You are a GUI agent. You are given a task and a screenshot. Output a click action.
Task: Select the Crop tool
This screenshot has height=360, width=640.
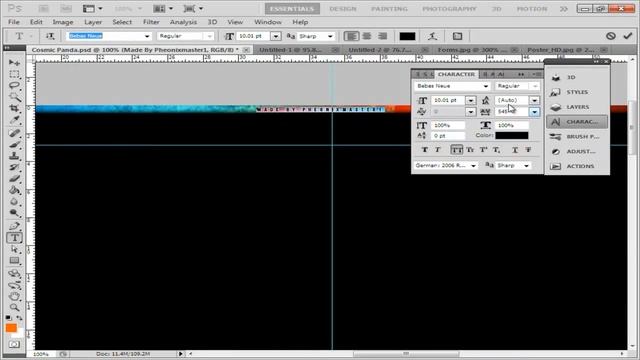pos(14,109)
